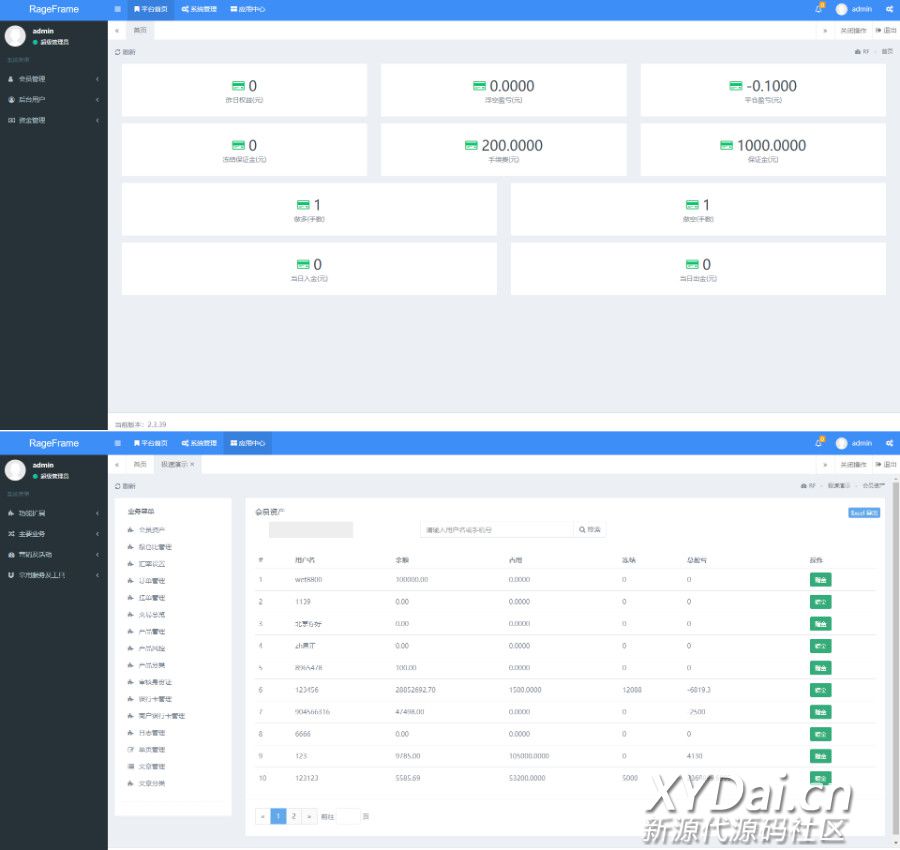
Task: Expand the 主要业务 sidebar menu
Action: [x=97, y=534]
